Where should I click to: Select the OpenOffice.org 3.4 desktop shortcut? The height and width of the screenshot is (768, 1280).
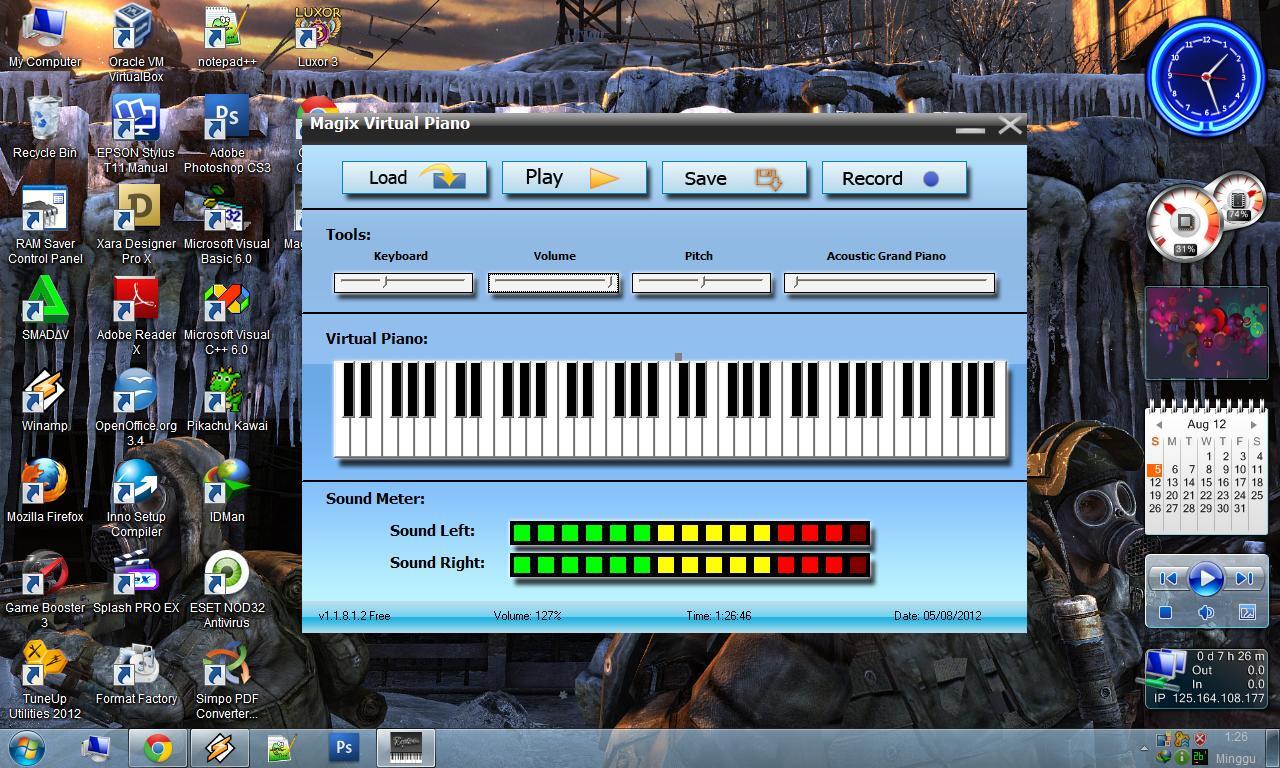point(136,407)
